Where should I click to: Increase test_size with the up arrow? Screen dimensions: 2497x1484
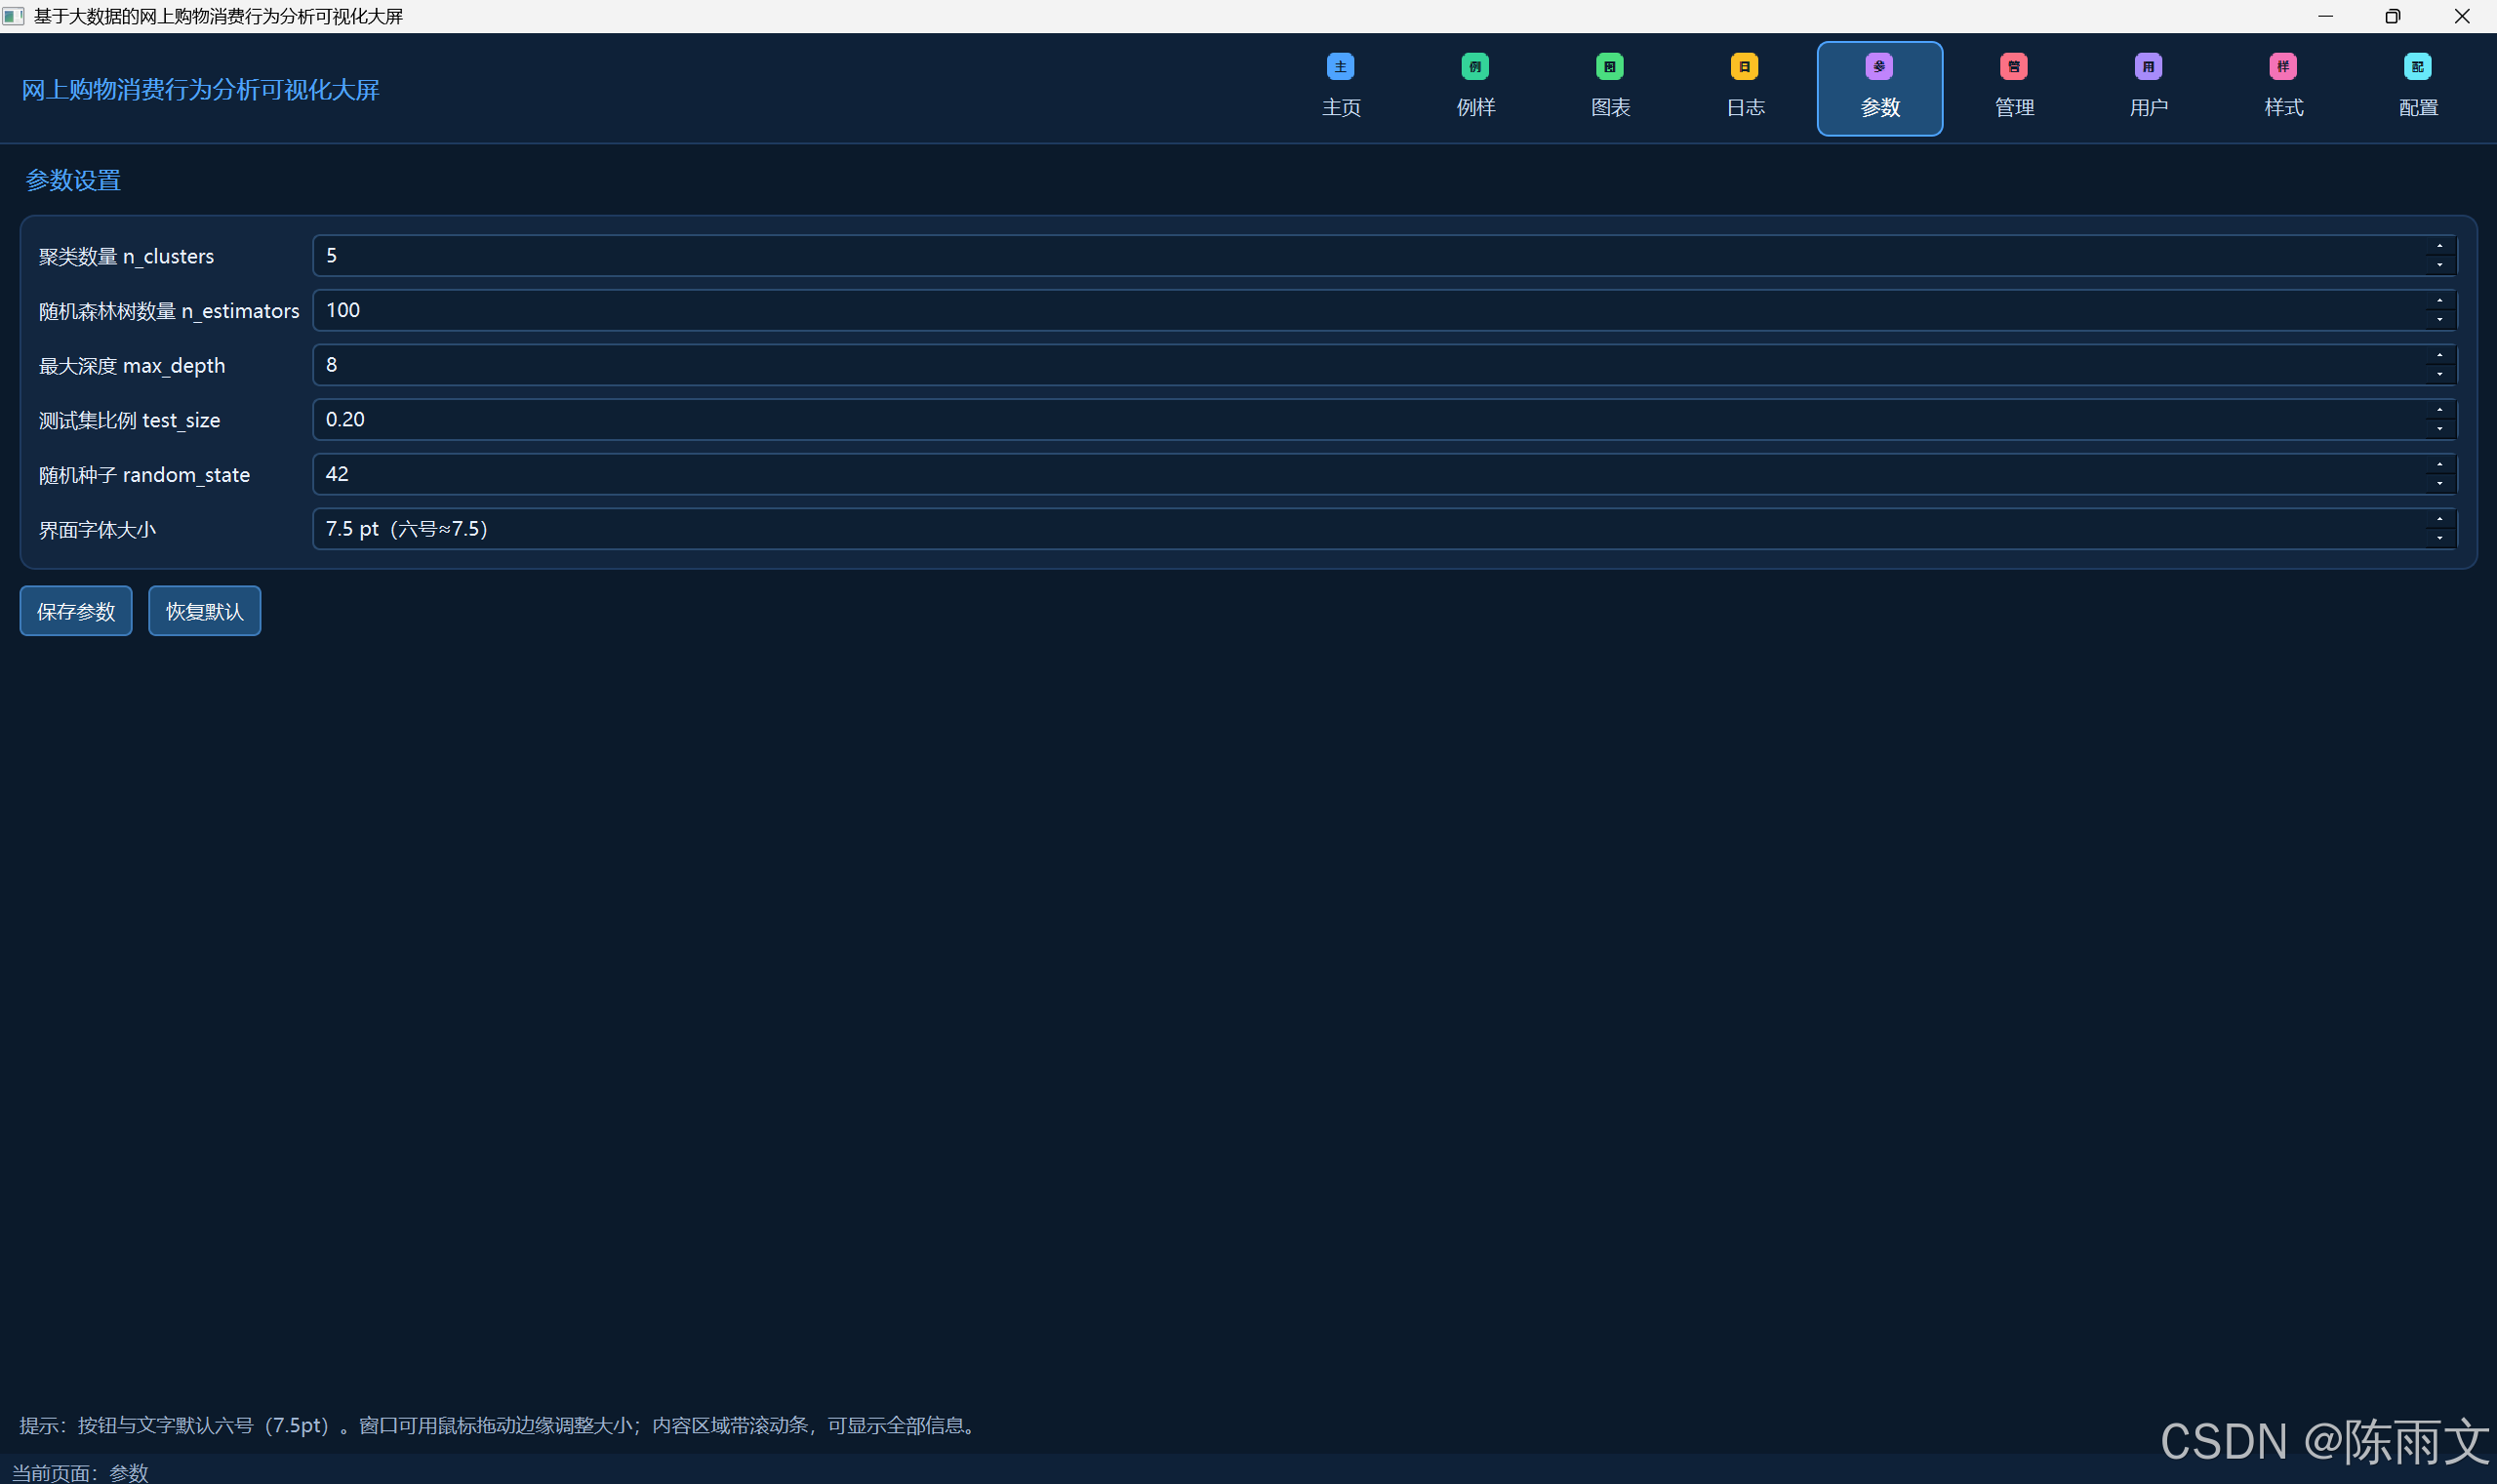[2439, 410]
